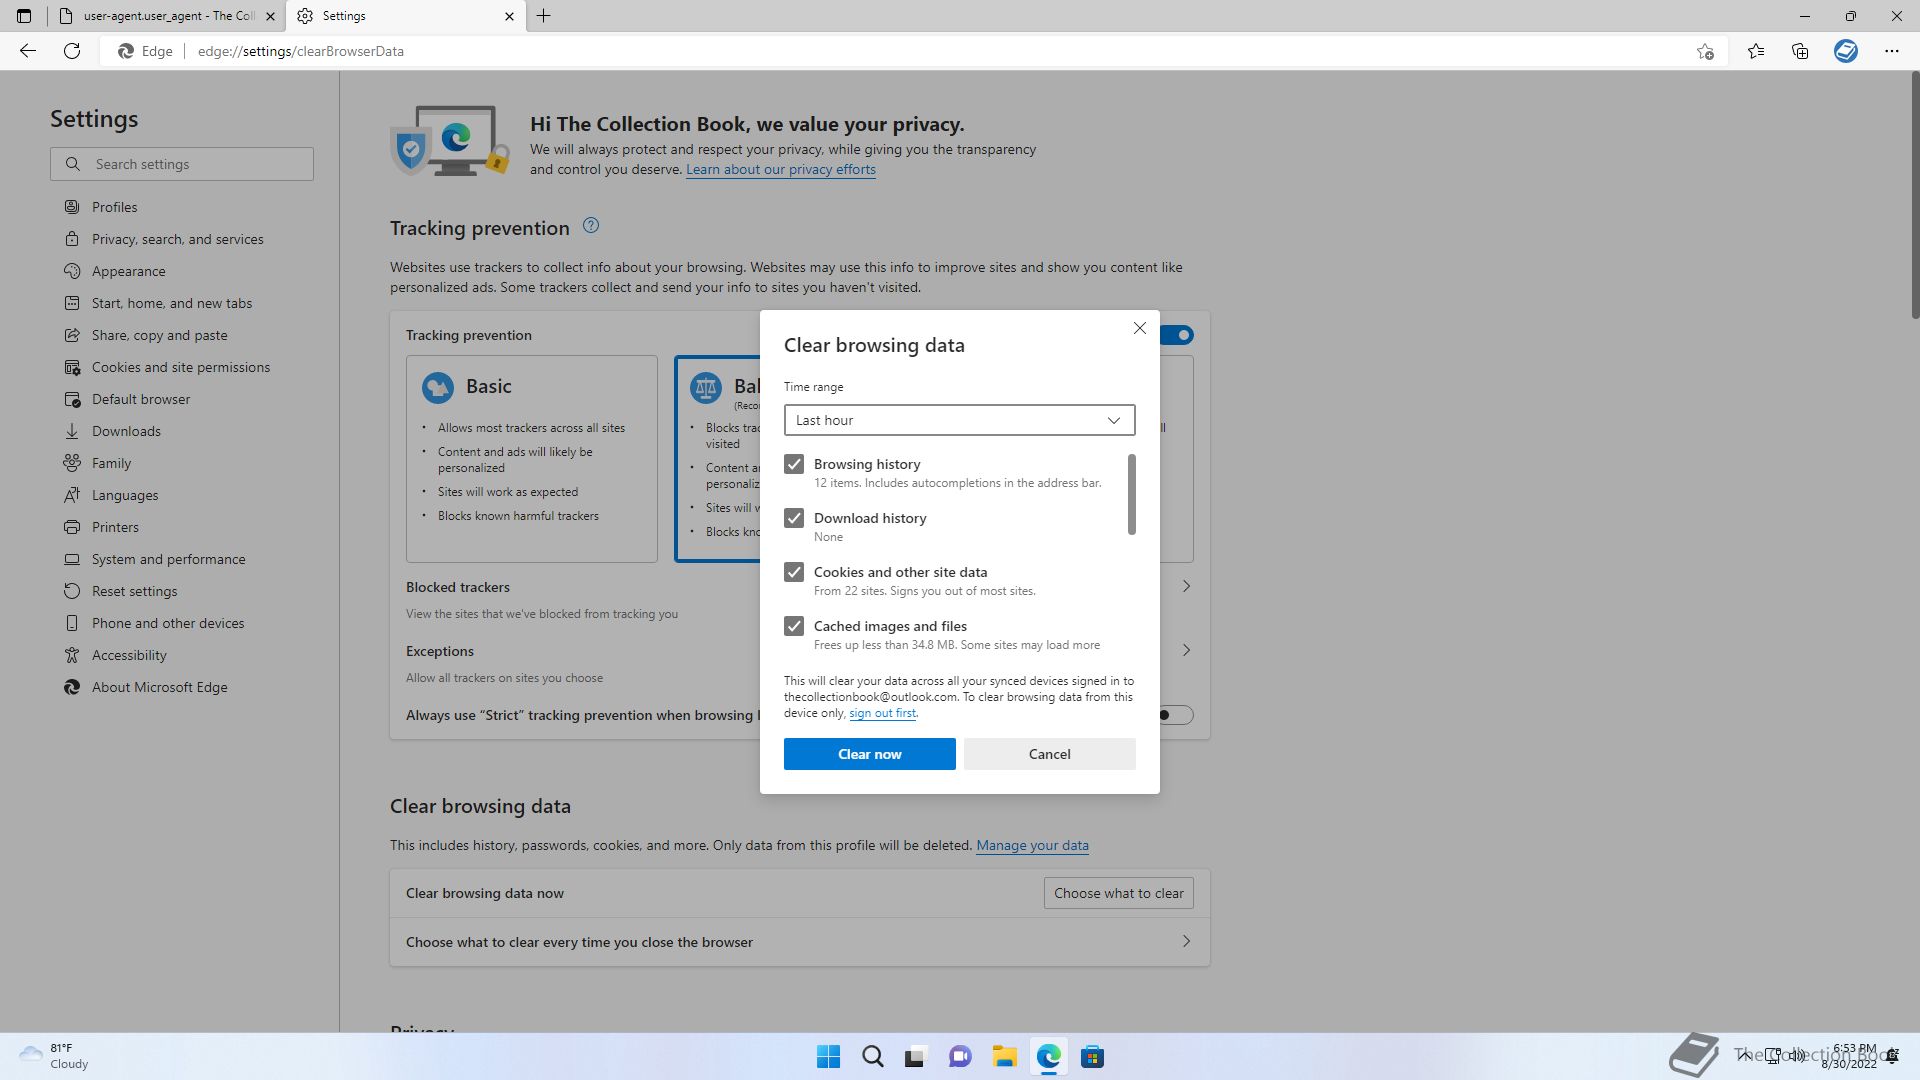Expand close-browser clearing options row
1920x1080 pixels.
click(x=1186, y=941)
